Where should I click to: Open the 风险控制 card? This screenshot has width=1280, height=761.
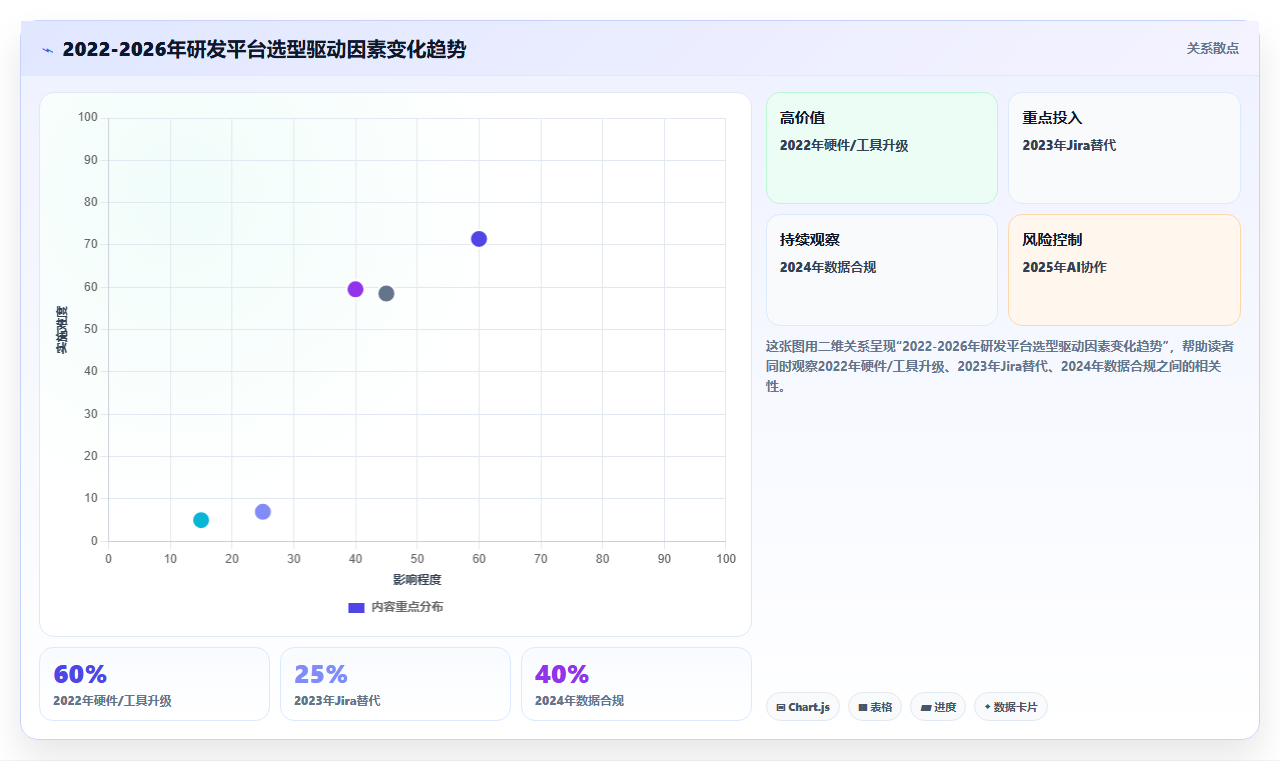1124,270
